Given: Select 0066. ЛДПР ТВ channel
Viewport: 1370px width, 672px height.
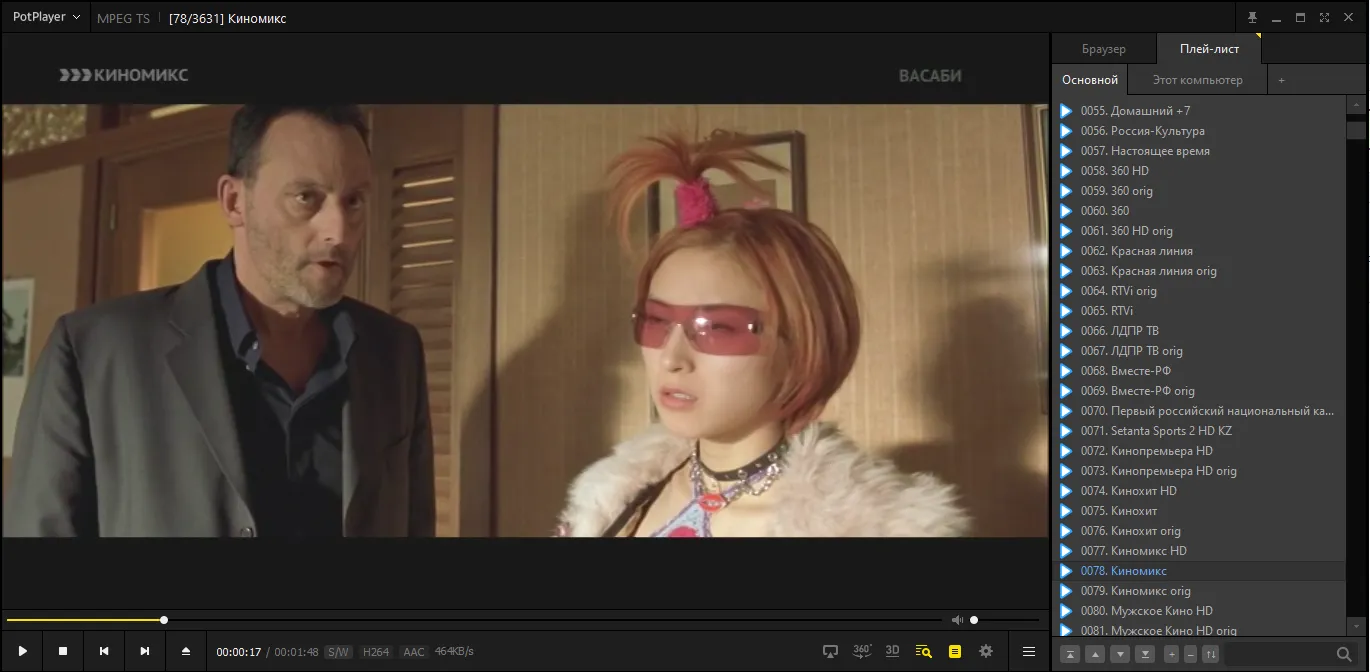Looking at the screenshot, I should (1198, 331).
